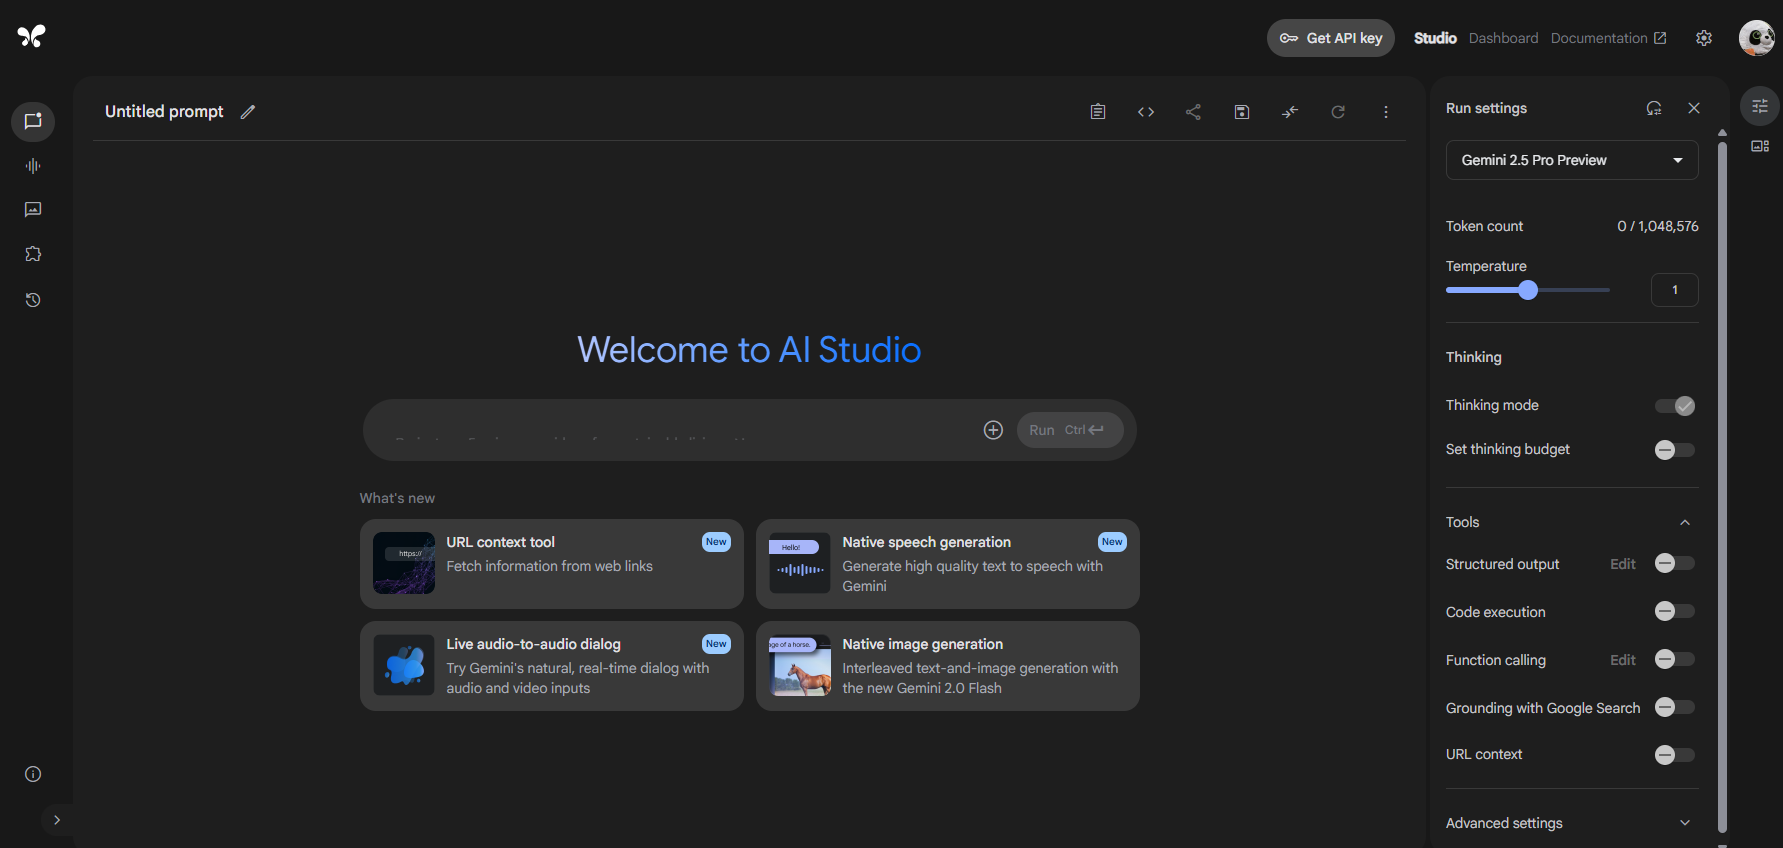Enable URL context toggle
The height and width of the screenshot is (848, 1783).
coord(1675,755)
